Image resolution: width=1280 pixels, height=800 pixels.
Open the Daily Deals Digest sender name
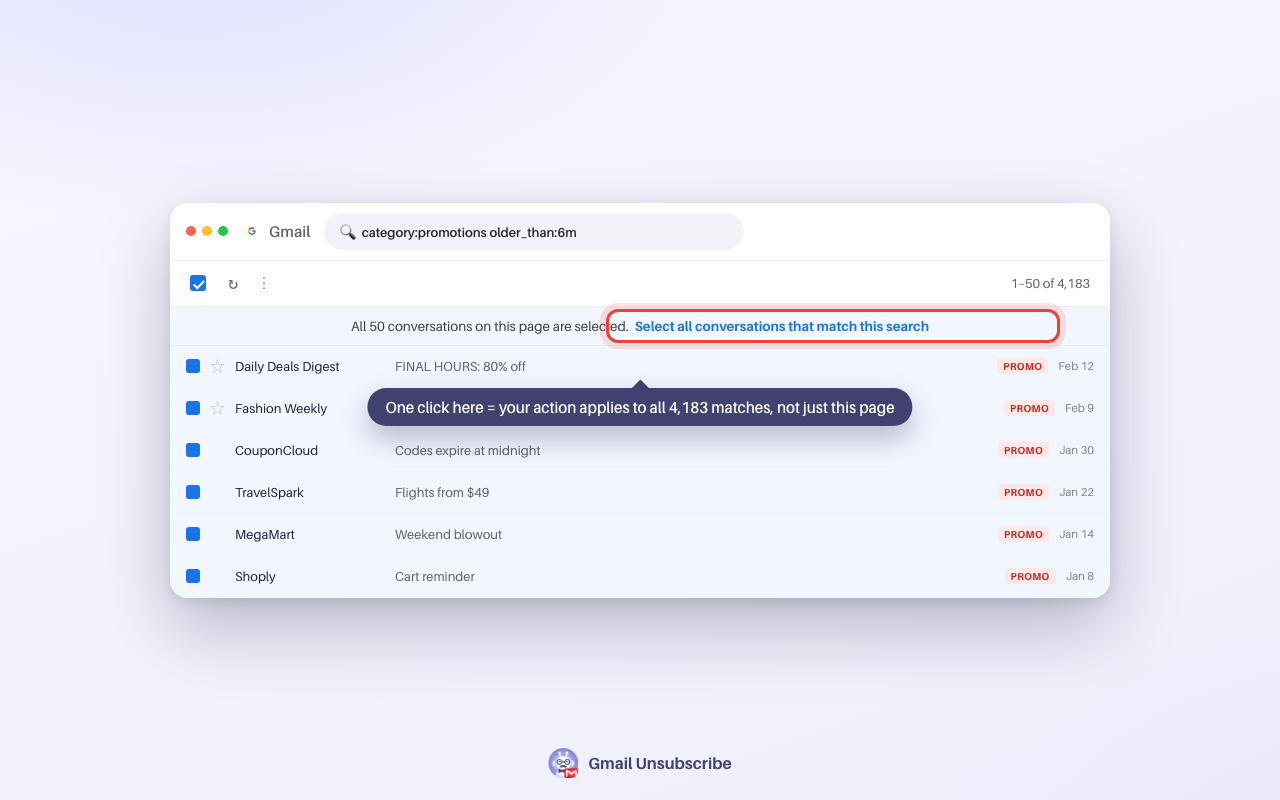point(287,366)
